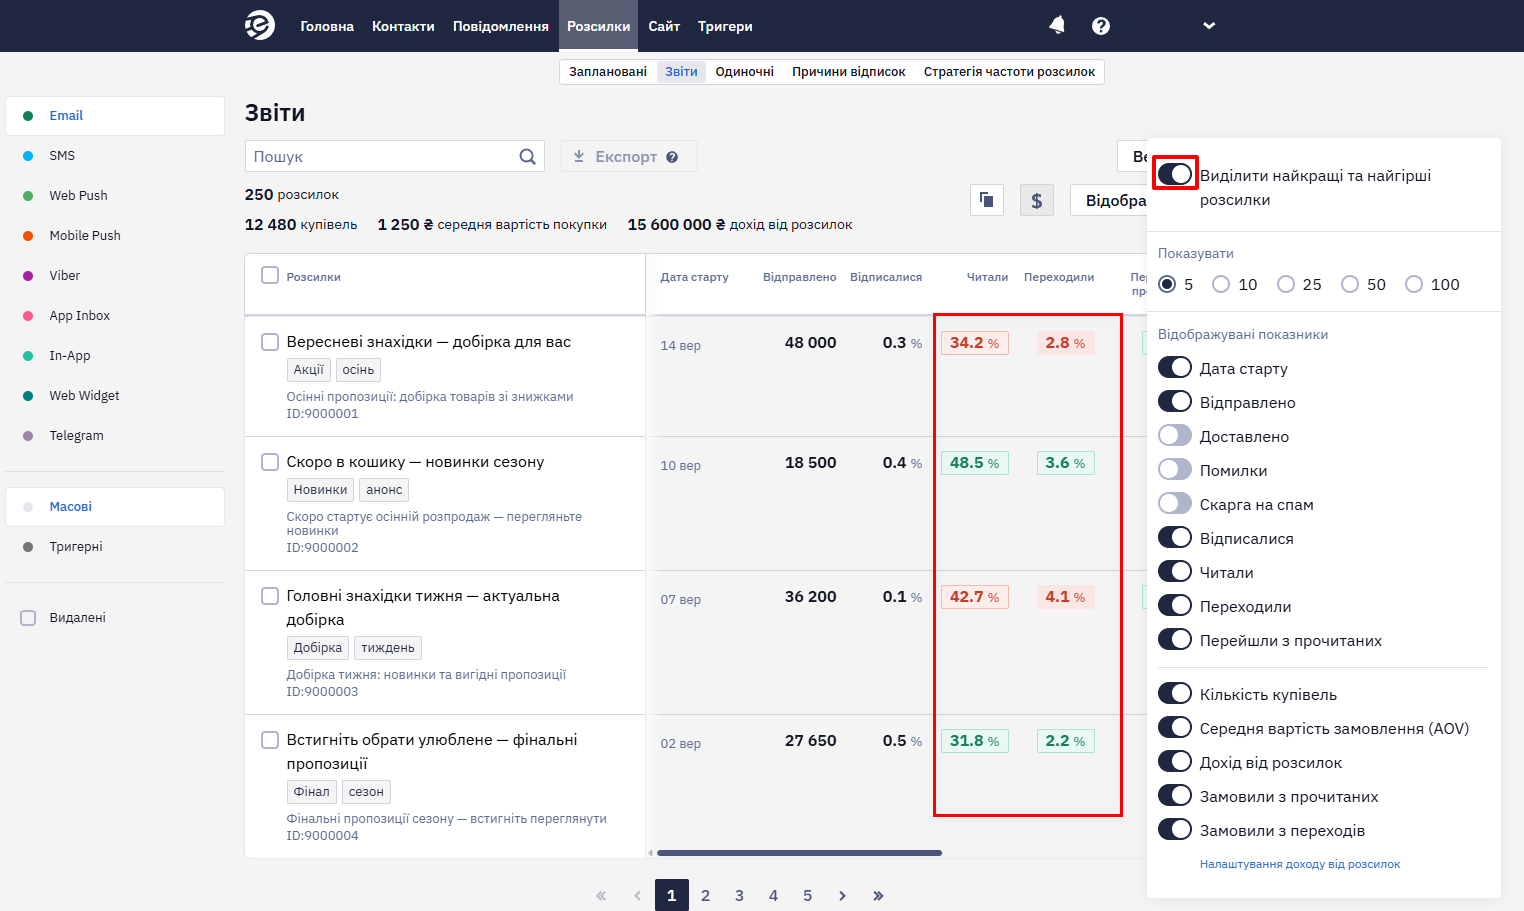Select show 100 rows radio
1524x911 pixels.
(x=1414, y=284)
